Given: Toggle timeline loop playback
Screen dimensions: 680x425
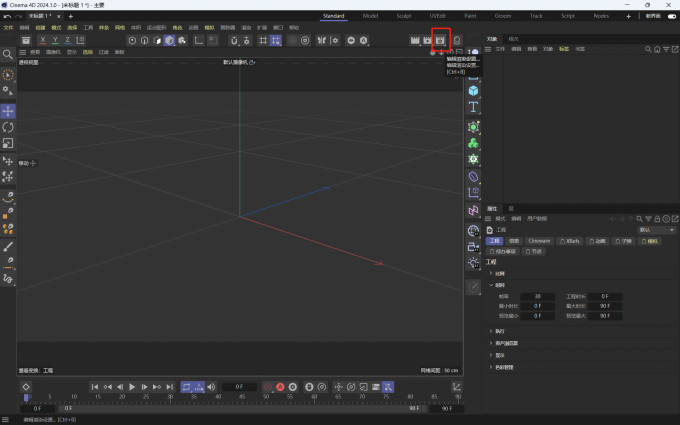Looking at the screenshot, I should pyautogui.click(x=186, y=387).
